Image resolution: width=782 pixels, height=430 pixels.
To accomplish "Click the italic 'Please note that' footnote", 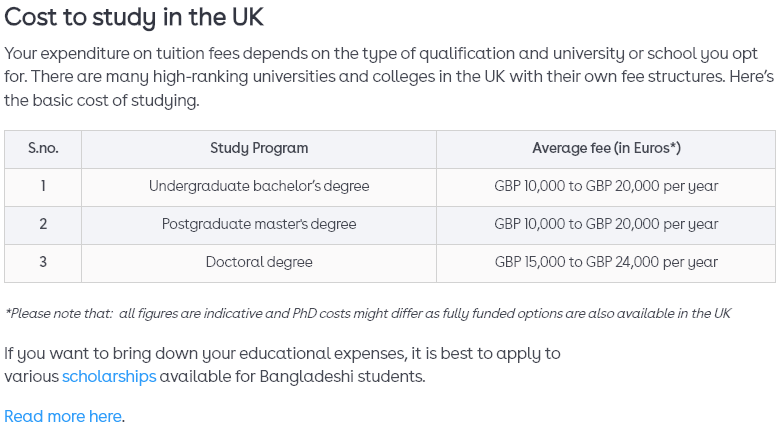I will (367, 313).
